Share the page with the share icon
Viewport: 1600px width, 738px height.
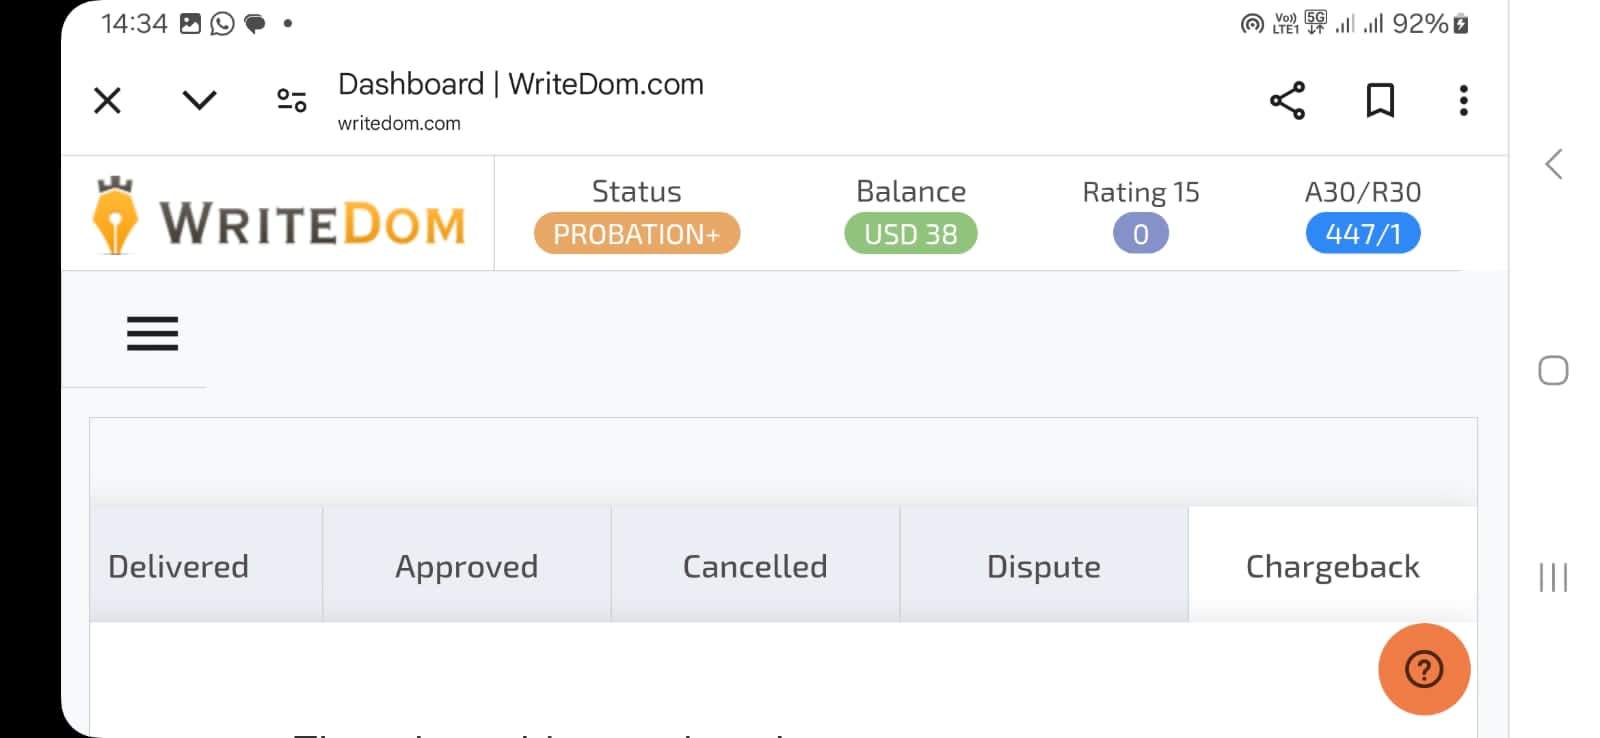click(x=1287, y=100)
